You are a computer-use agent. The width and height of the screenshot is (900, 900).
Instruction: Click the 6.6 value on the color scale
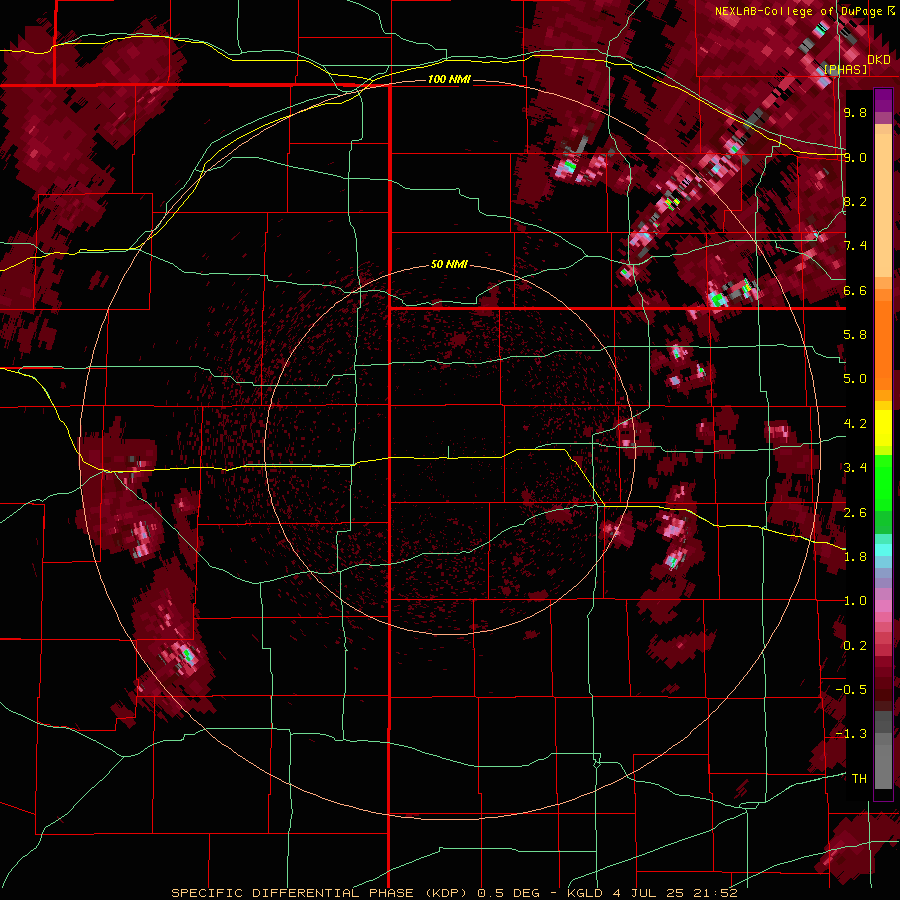point(855,290)
